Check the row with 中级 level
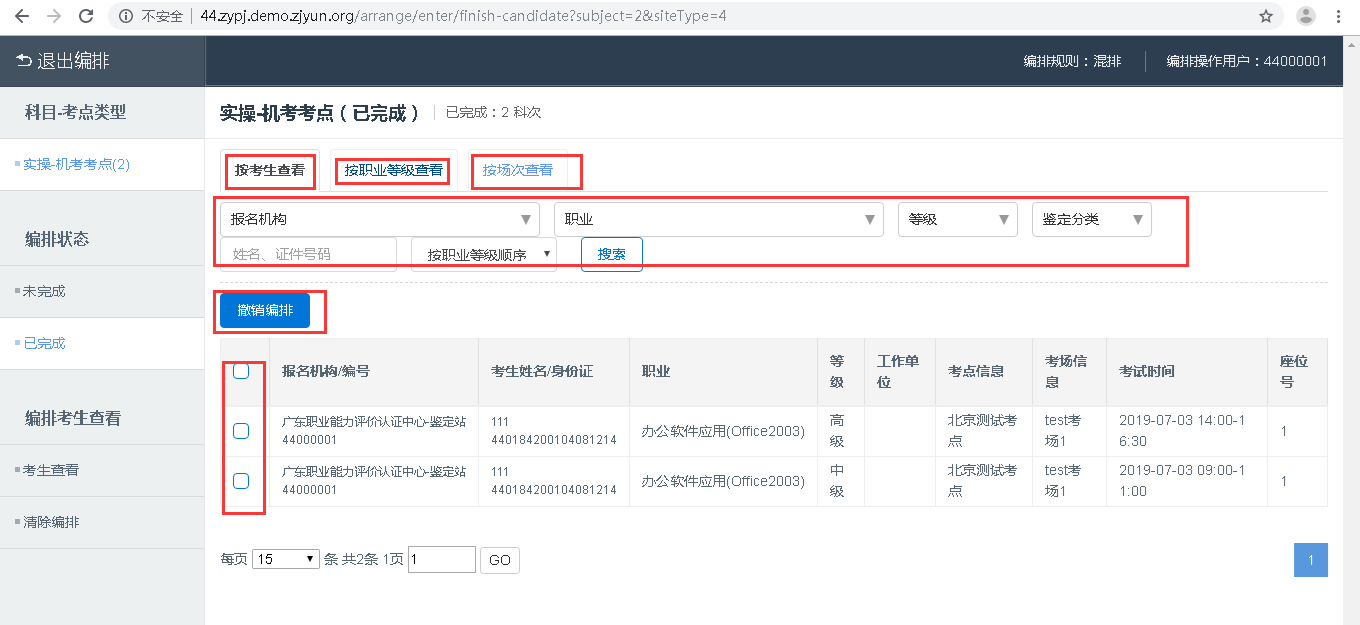 point(241,481)
